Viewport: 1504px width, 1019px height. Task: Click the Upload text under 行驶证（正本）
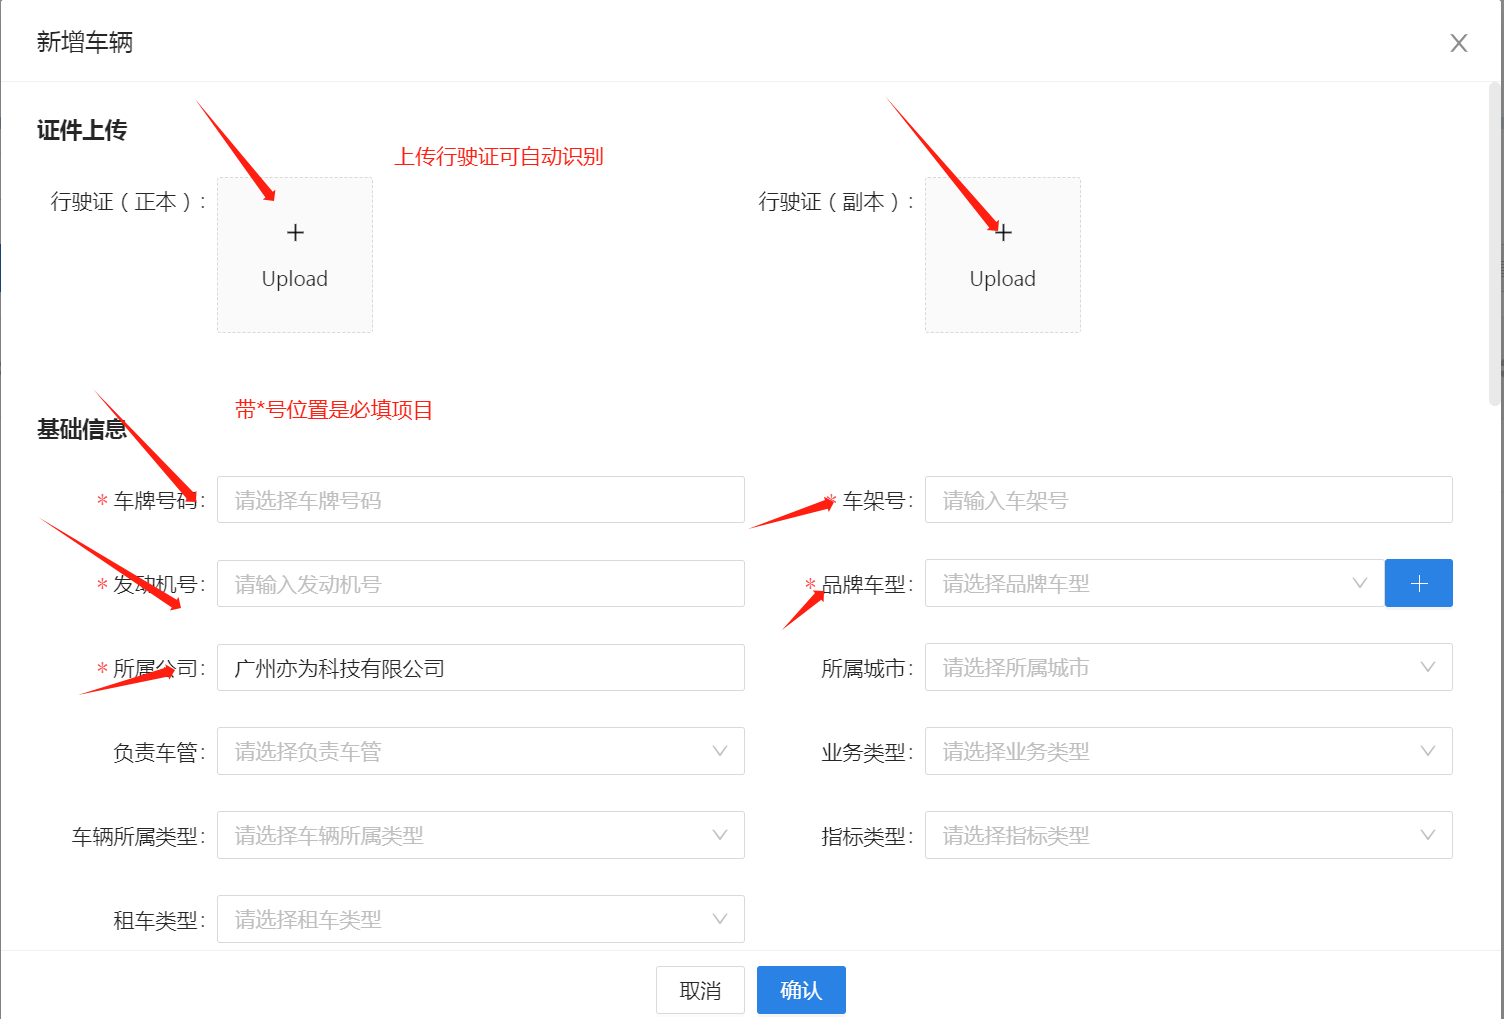[x=295, y=279]
